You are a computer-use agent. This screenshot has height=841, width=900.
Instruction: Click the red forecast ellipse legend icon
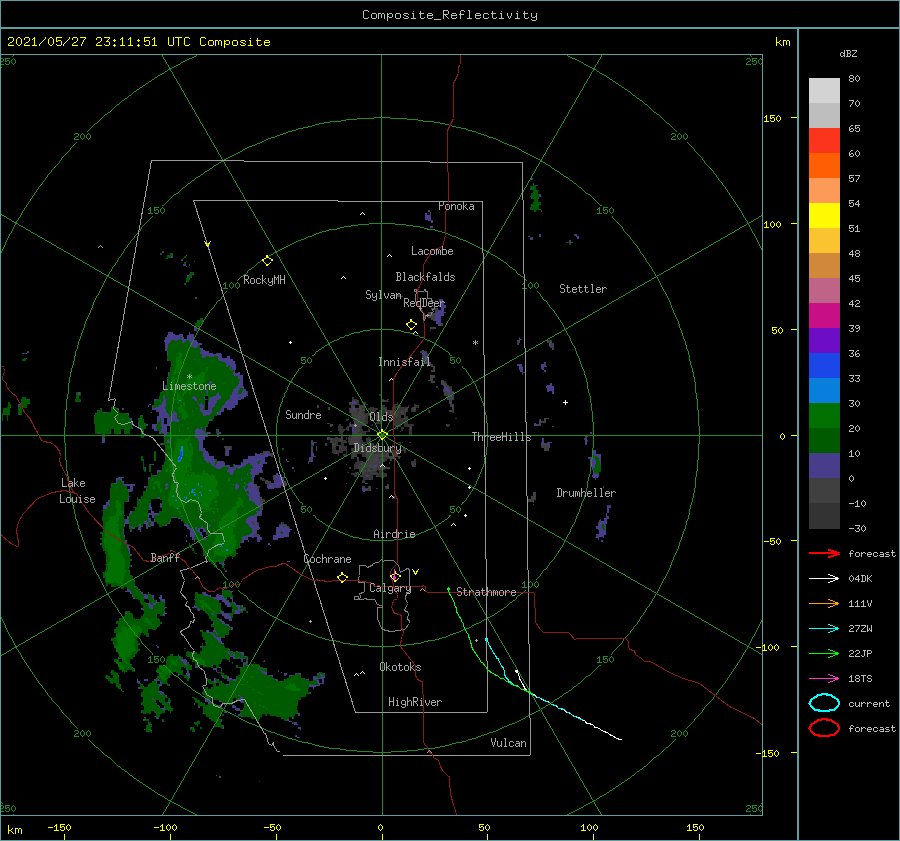[824, 728]
